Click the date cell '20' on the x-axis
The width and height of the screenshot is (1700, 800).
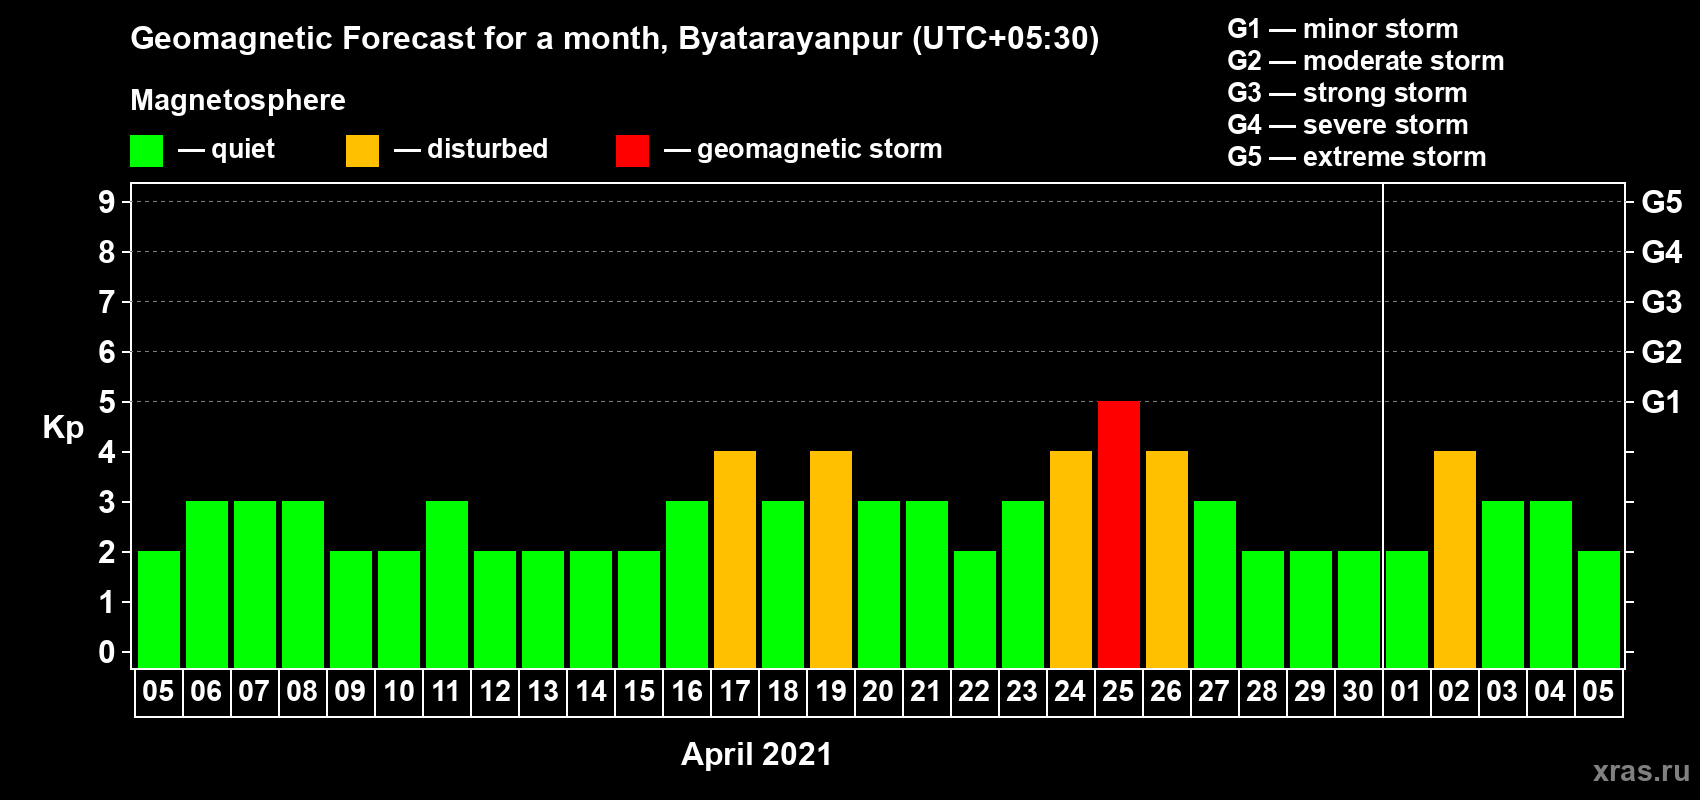[x=878, y=692]
